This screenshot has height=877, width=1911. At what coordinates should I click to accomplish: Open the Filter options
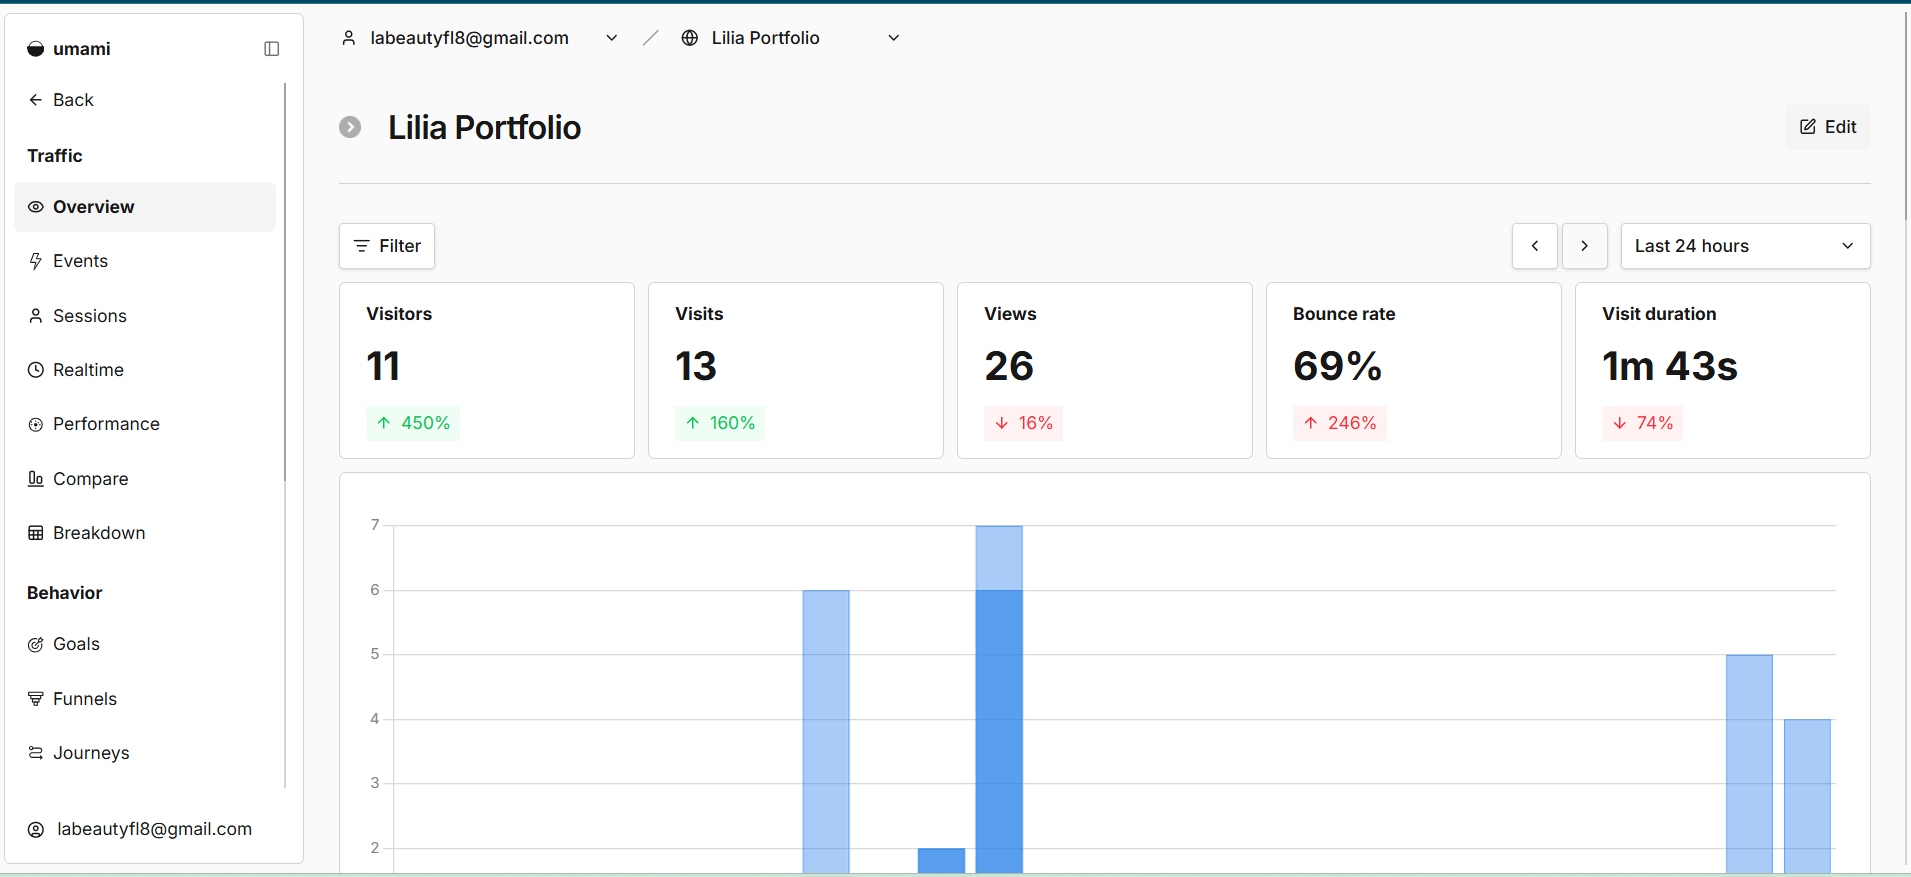[x=387, y=246]
